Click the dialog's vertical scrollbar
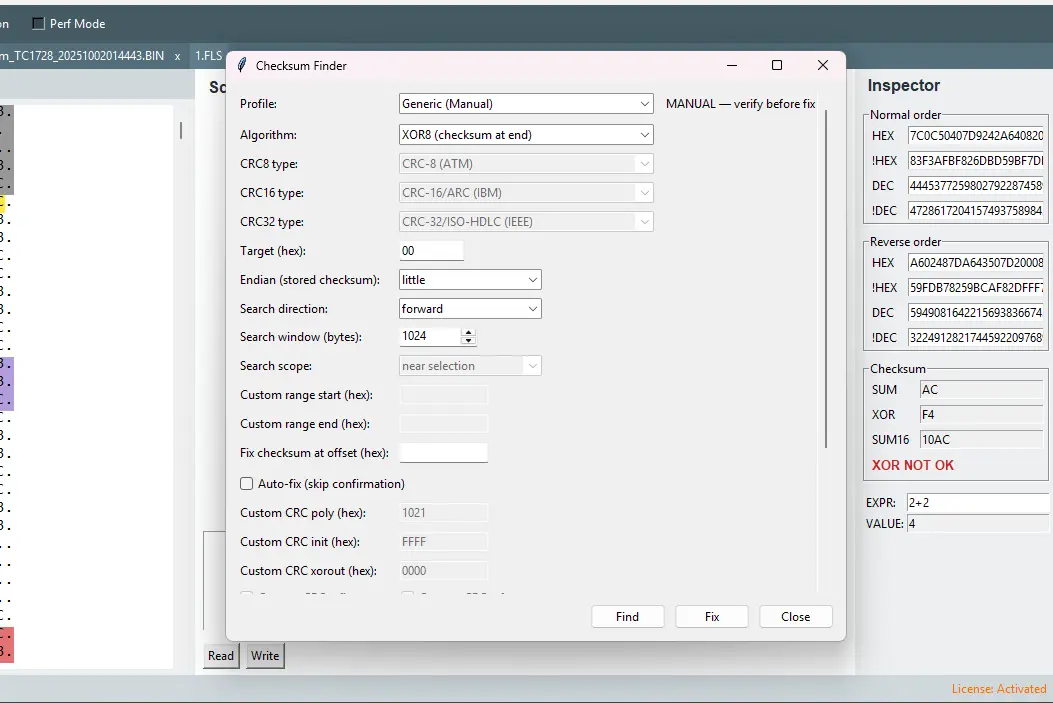The image size is (1053, 703). click(826, 278)
